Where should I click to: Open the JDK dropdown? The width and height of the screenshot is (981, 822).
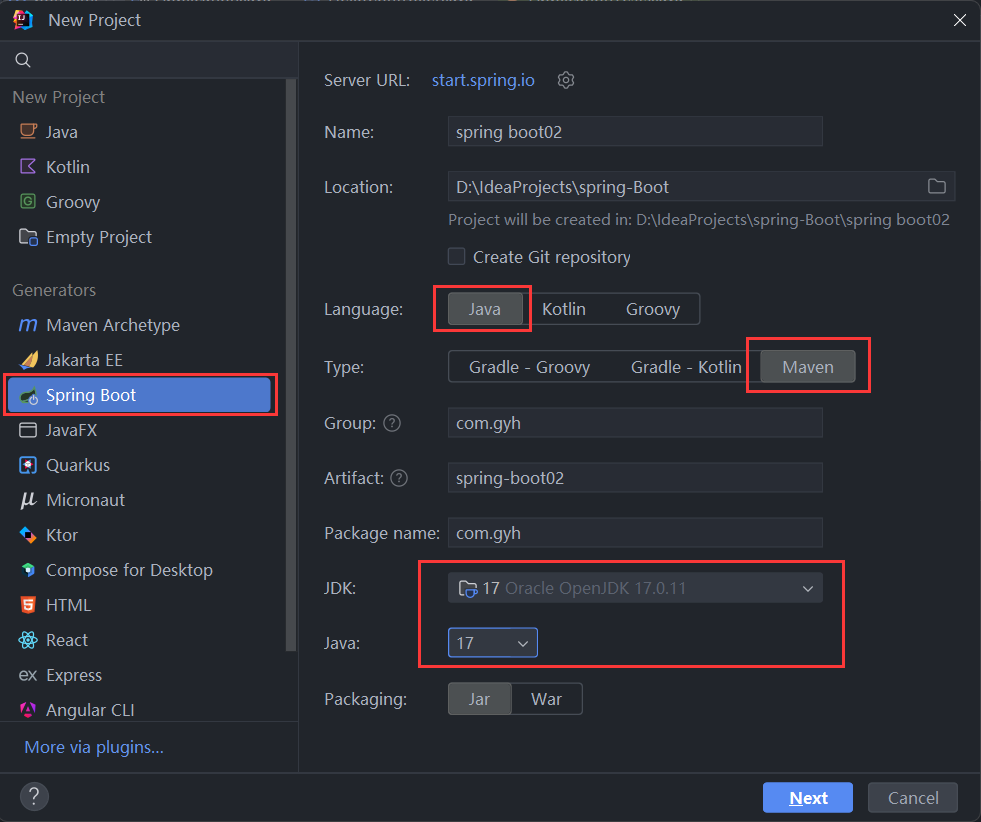(635, 588)
